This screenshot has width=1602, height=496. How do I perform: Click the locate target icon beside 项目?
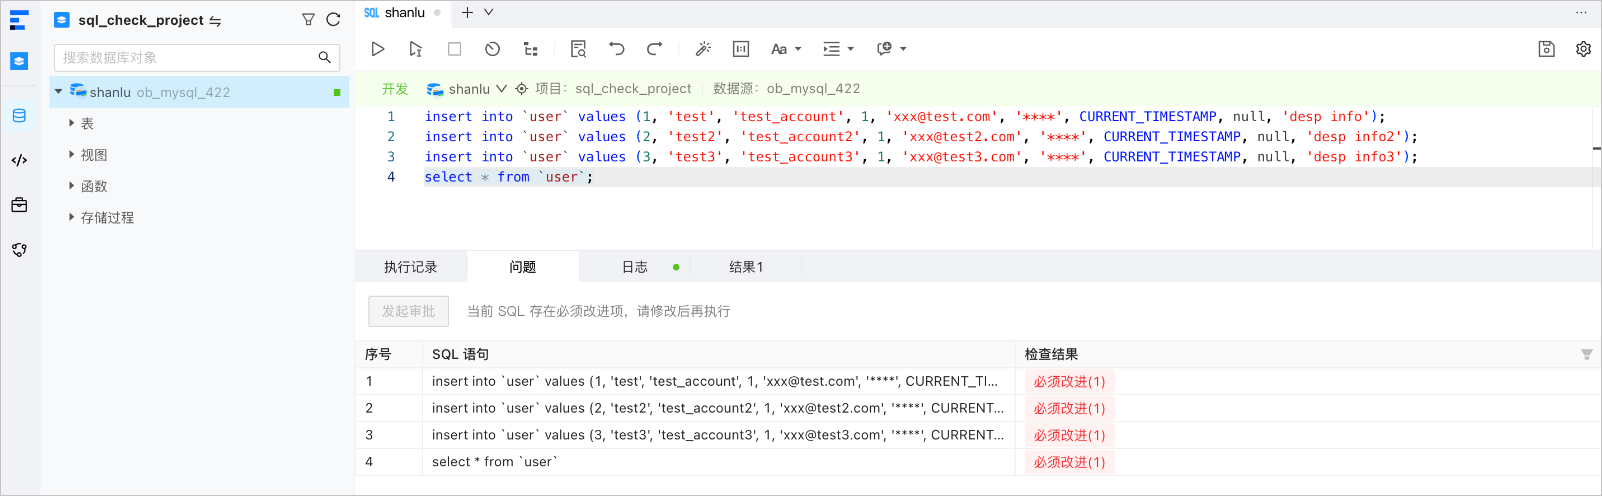(521, 89)
